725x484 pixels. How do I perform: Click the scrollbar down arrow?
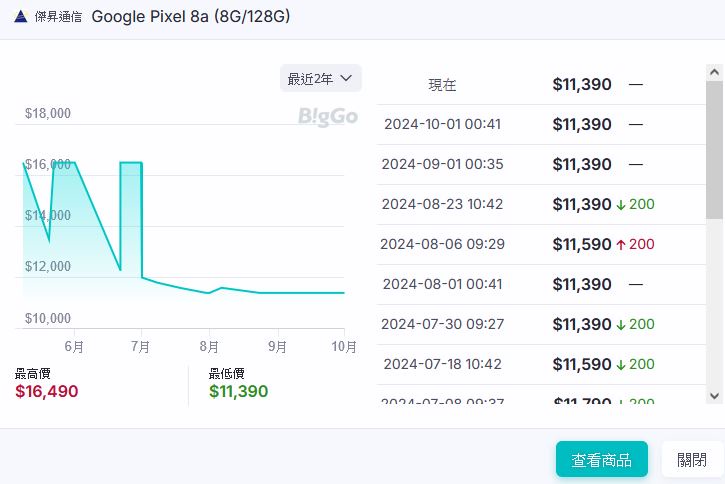tap(714, 396)
